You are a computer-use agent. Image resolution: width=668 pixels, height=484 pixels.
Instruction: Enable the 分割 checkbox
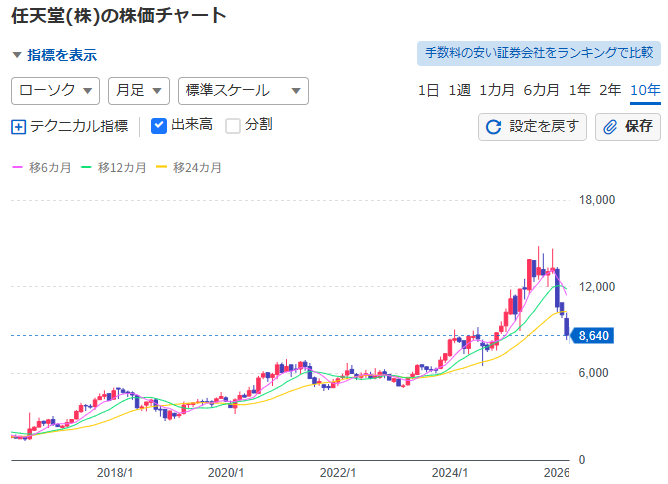click(233, 125)
